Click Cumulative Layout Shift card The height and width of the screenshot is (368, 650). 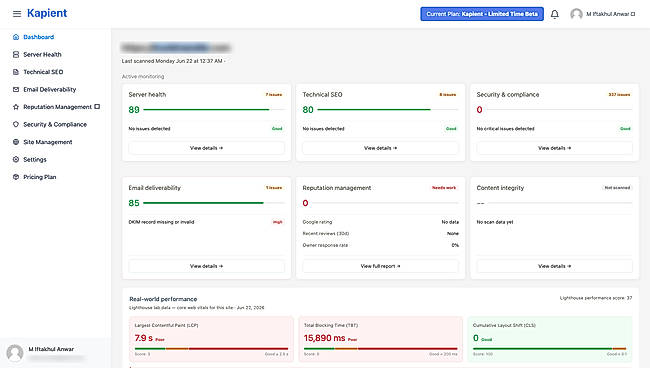pyautogui.click(x=550, y=339)
